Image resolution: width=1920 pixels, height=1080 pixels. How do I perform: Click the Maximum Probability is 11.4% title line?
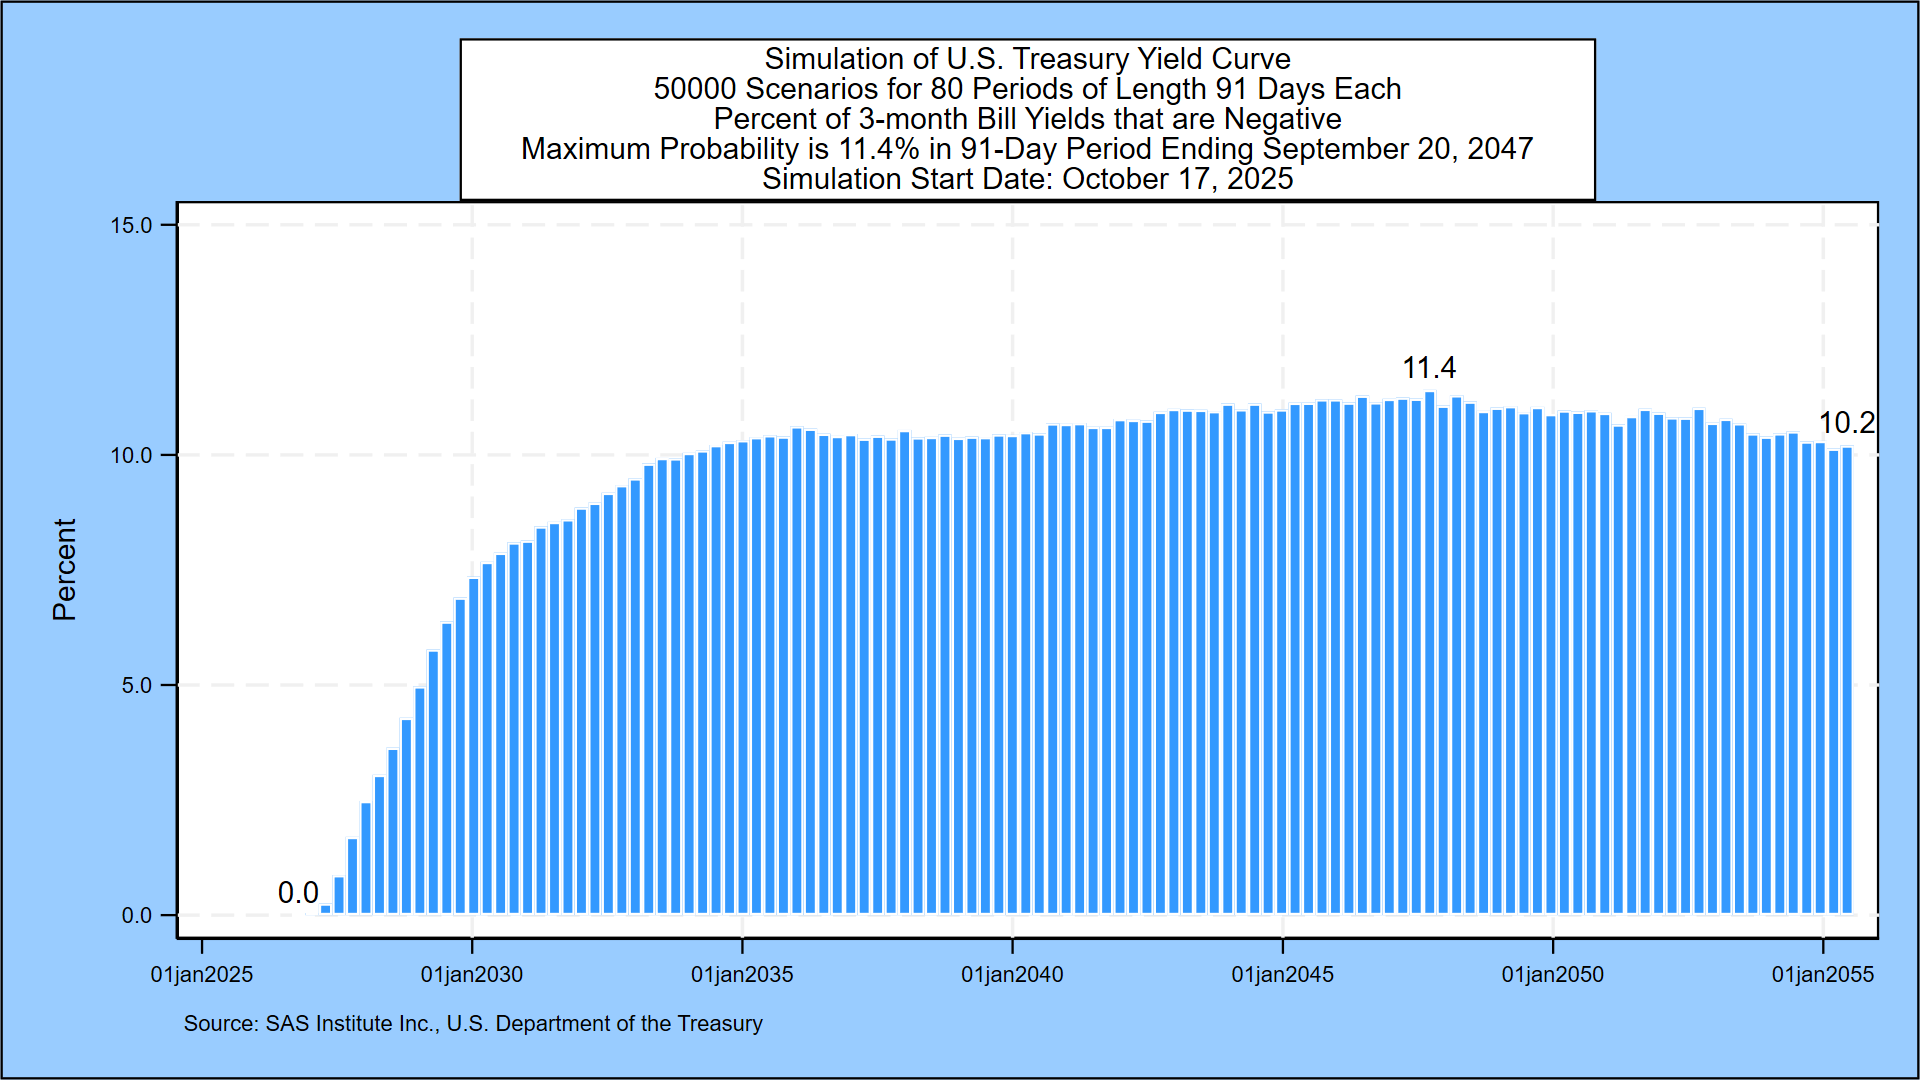pyautogui.click(x=1027, y=149)
